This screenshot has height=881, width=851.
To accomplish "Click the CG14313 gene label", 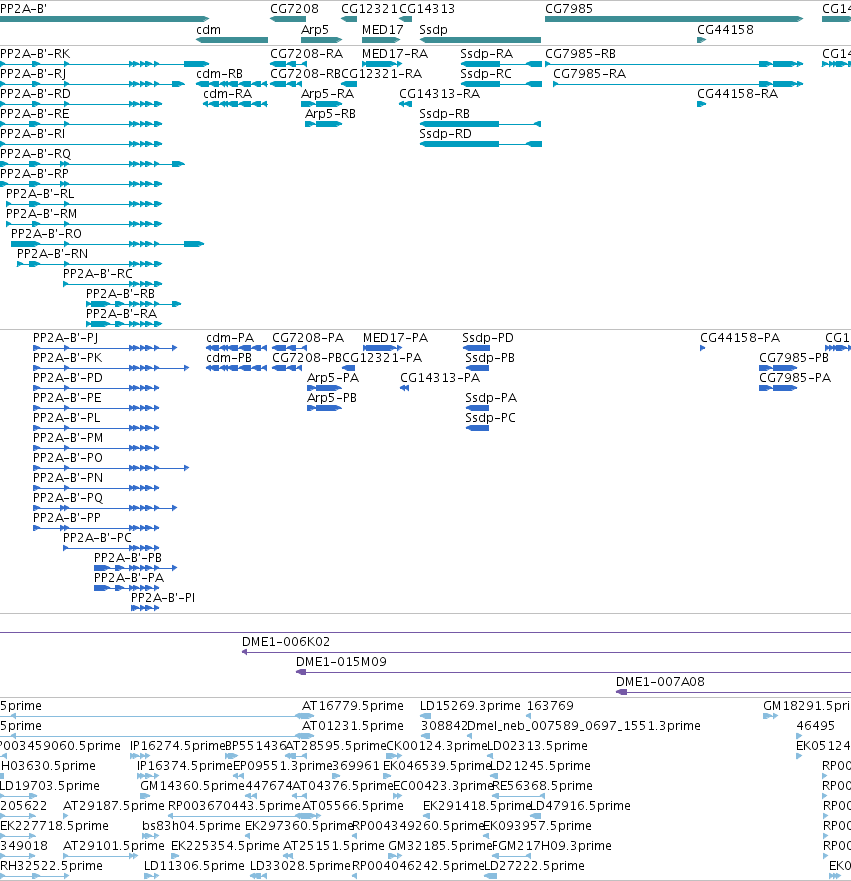I will coord(427,9).
